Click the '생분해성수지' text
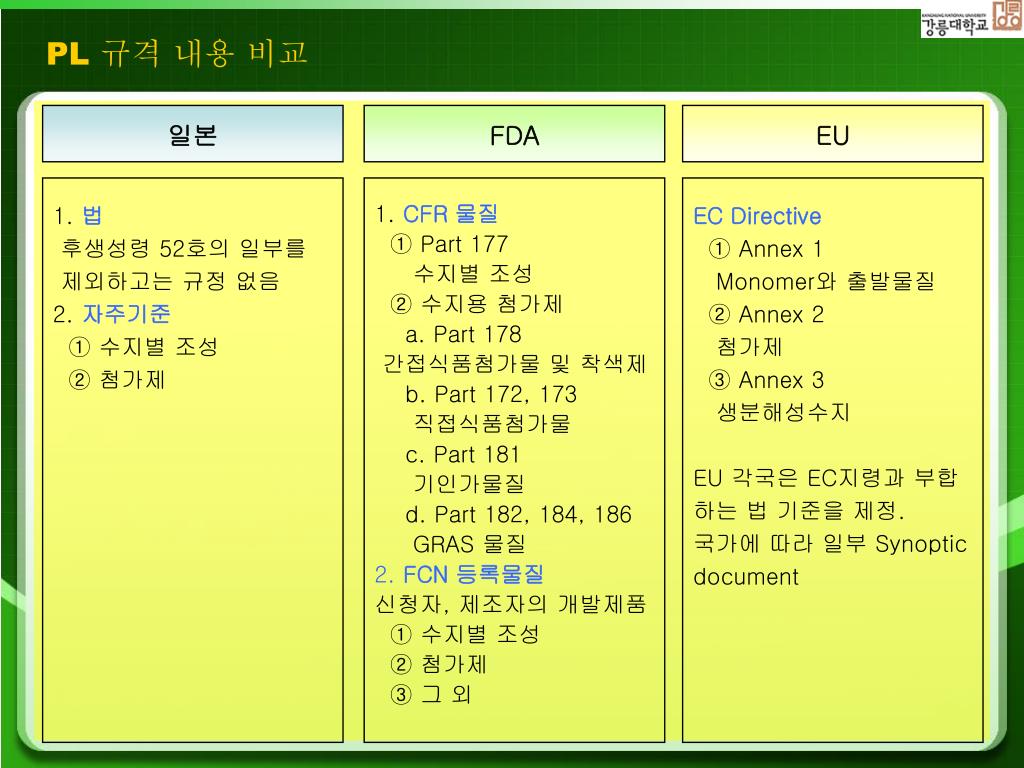 (784, 412)
